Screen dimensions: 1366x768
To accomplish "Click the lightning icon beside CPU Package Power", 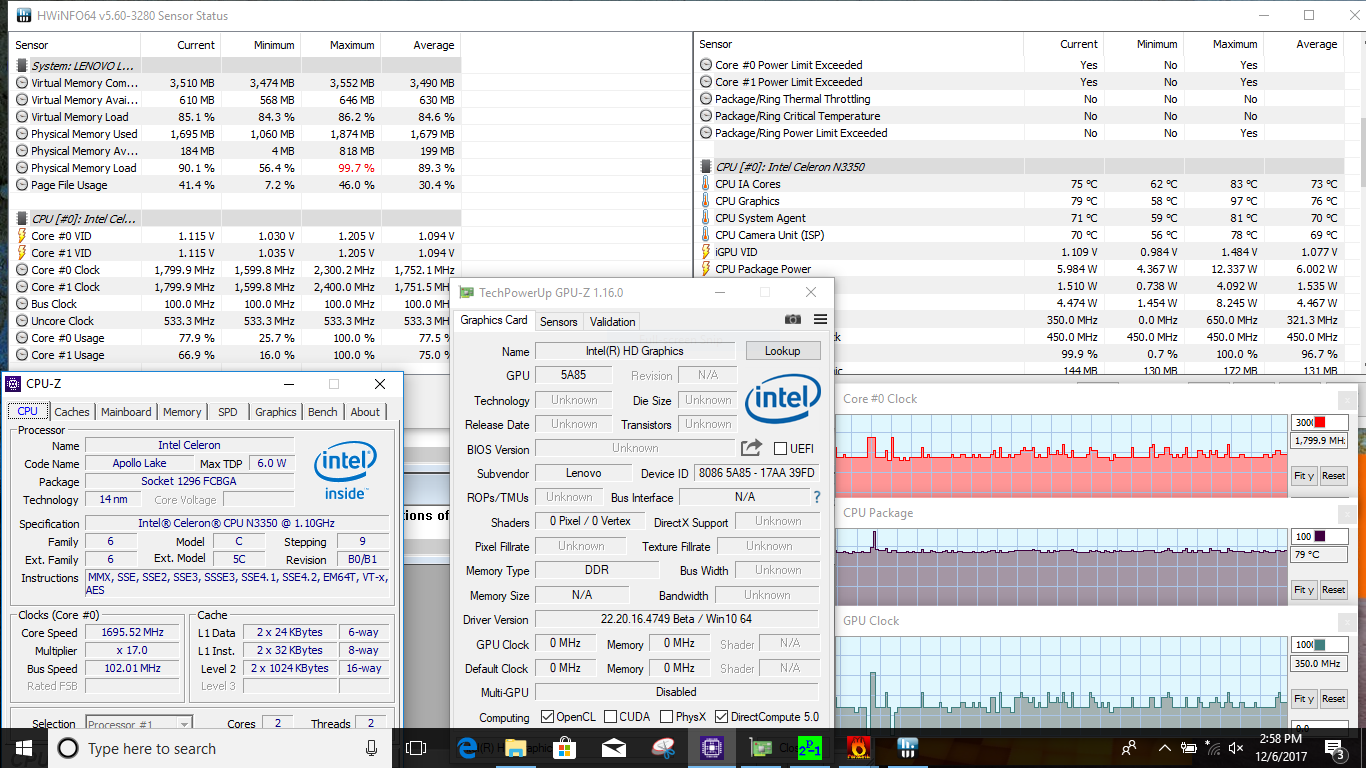I will (x=705, y=269).
